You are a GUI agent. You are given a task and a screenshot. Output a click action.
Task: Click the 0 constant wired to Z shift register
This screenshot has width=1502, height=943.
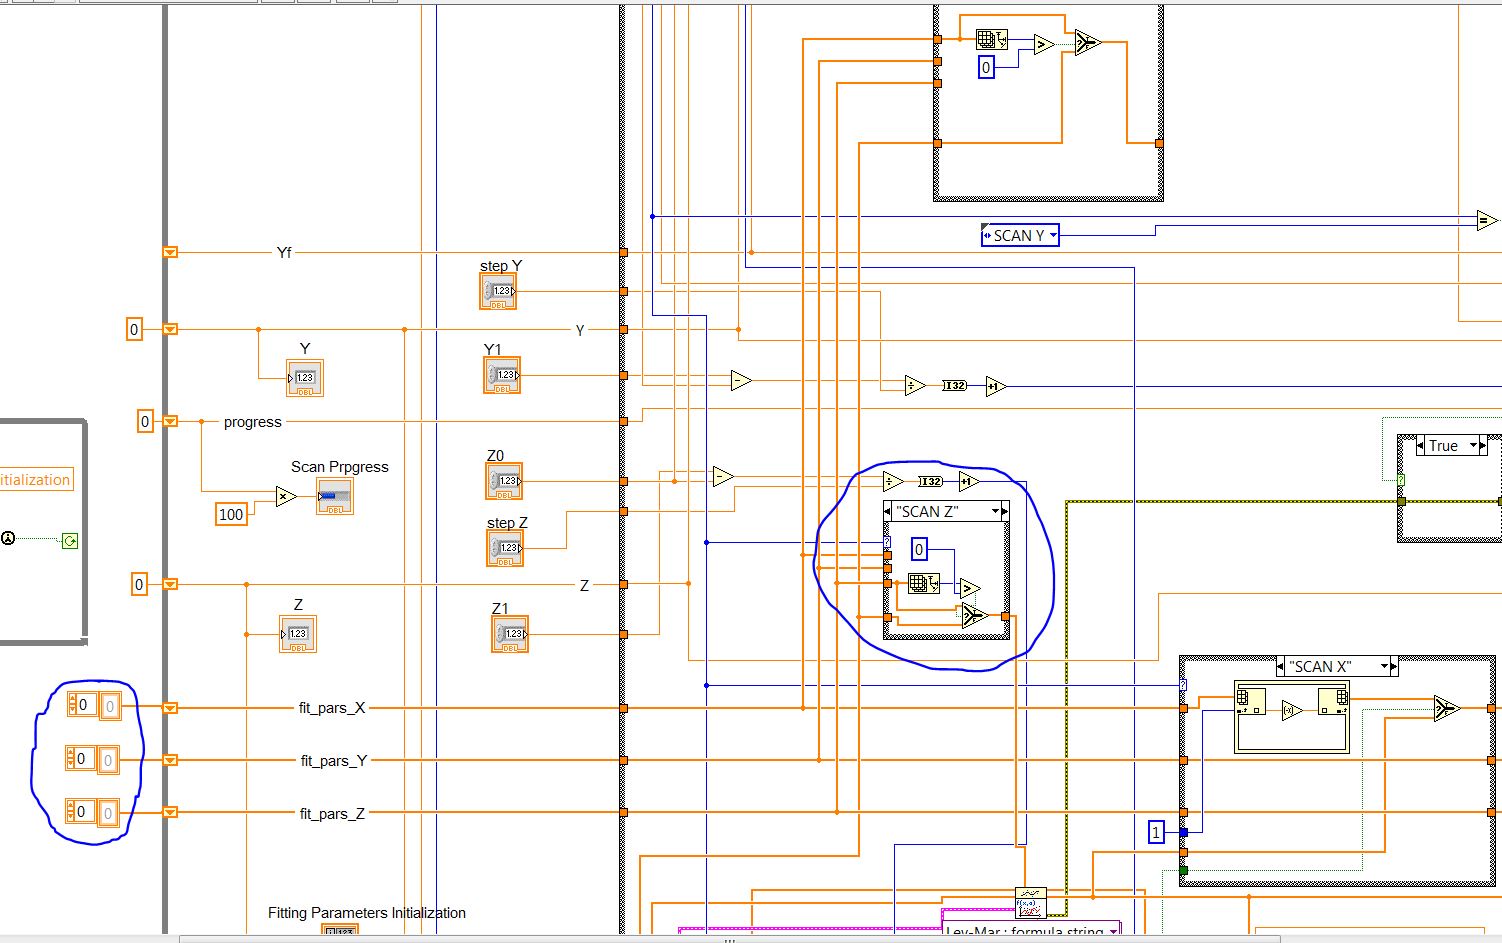[139, 584]
